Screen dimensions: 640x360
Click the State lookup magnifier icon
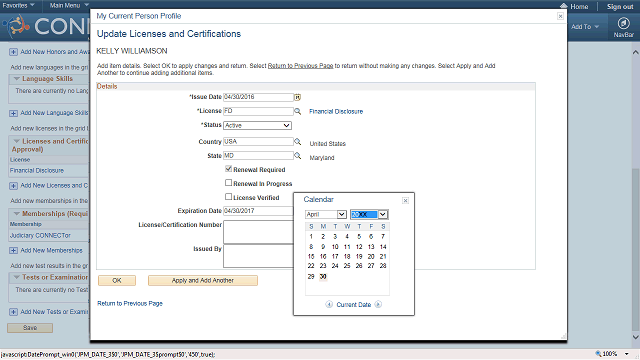coord(298,156)
